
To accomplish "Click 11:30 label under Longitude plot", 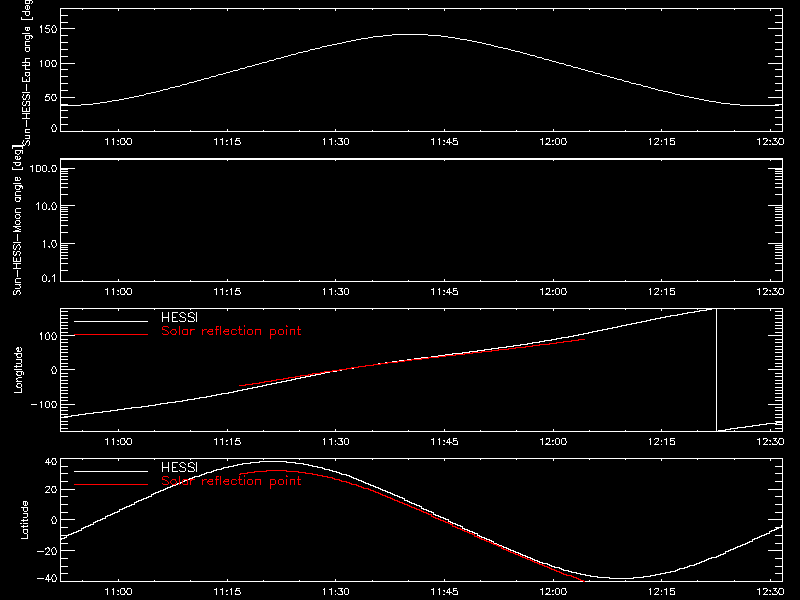I will tap(336, 442).
